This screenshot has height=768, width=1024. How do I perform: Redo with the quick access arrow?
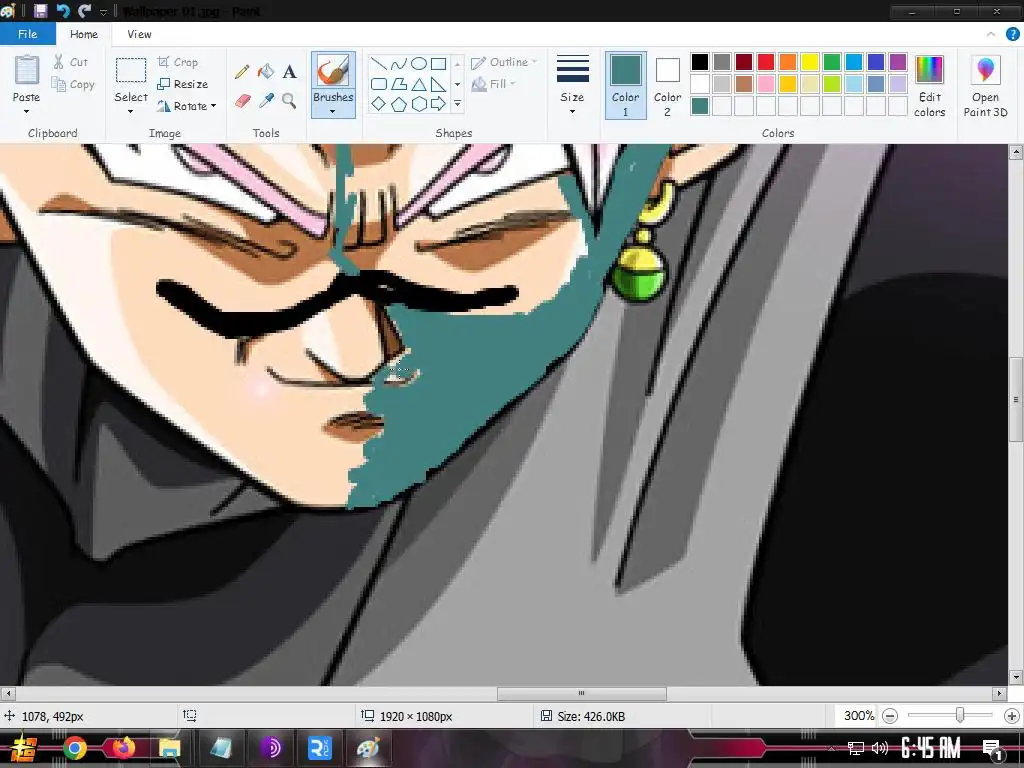[x=84, y=10]
